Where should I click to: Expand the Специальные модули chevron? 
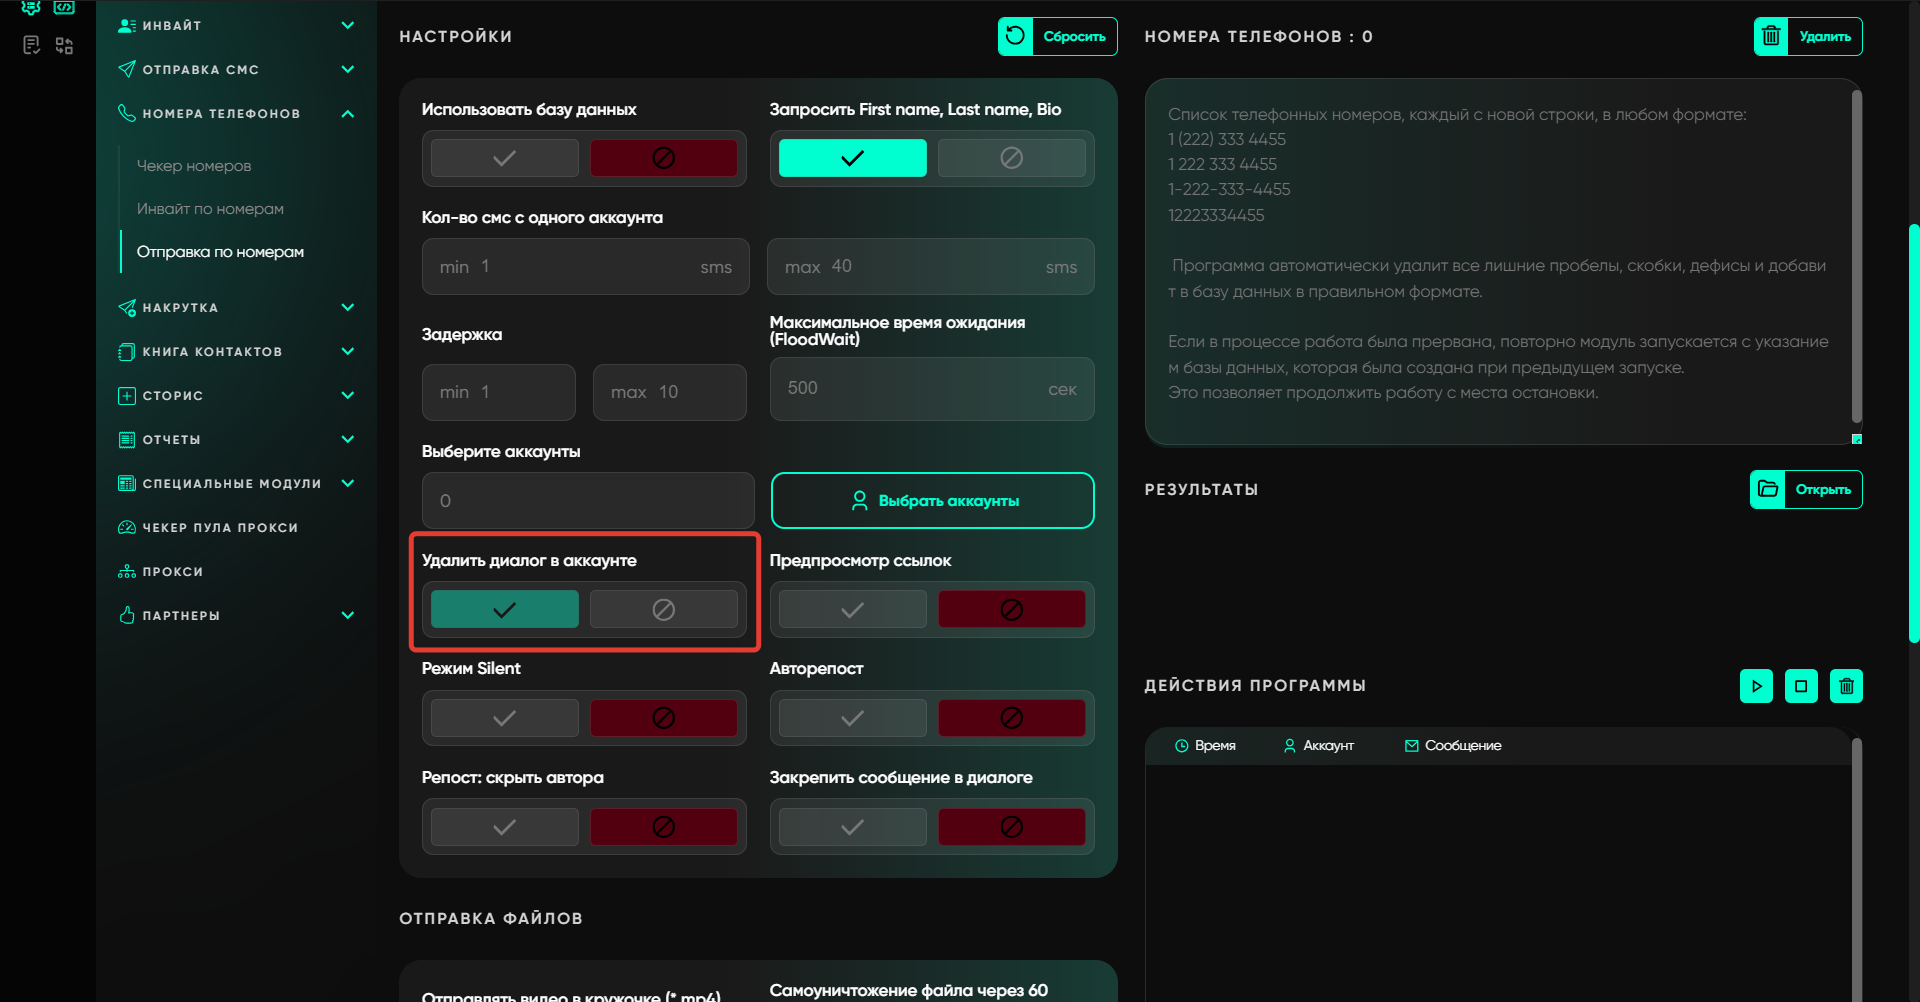[x=348, y=484]
